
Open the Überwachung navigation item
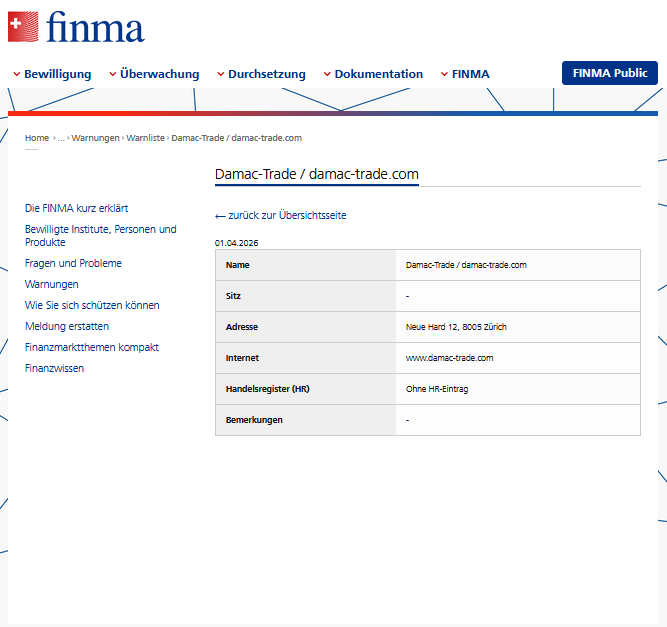tap(160, 74)
